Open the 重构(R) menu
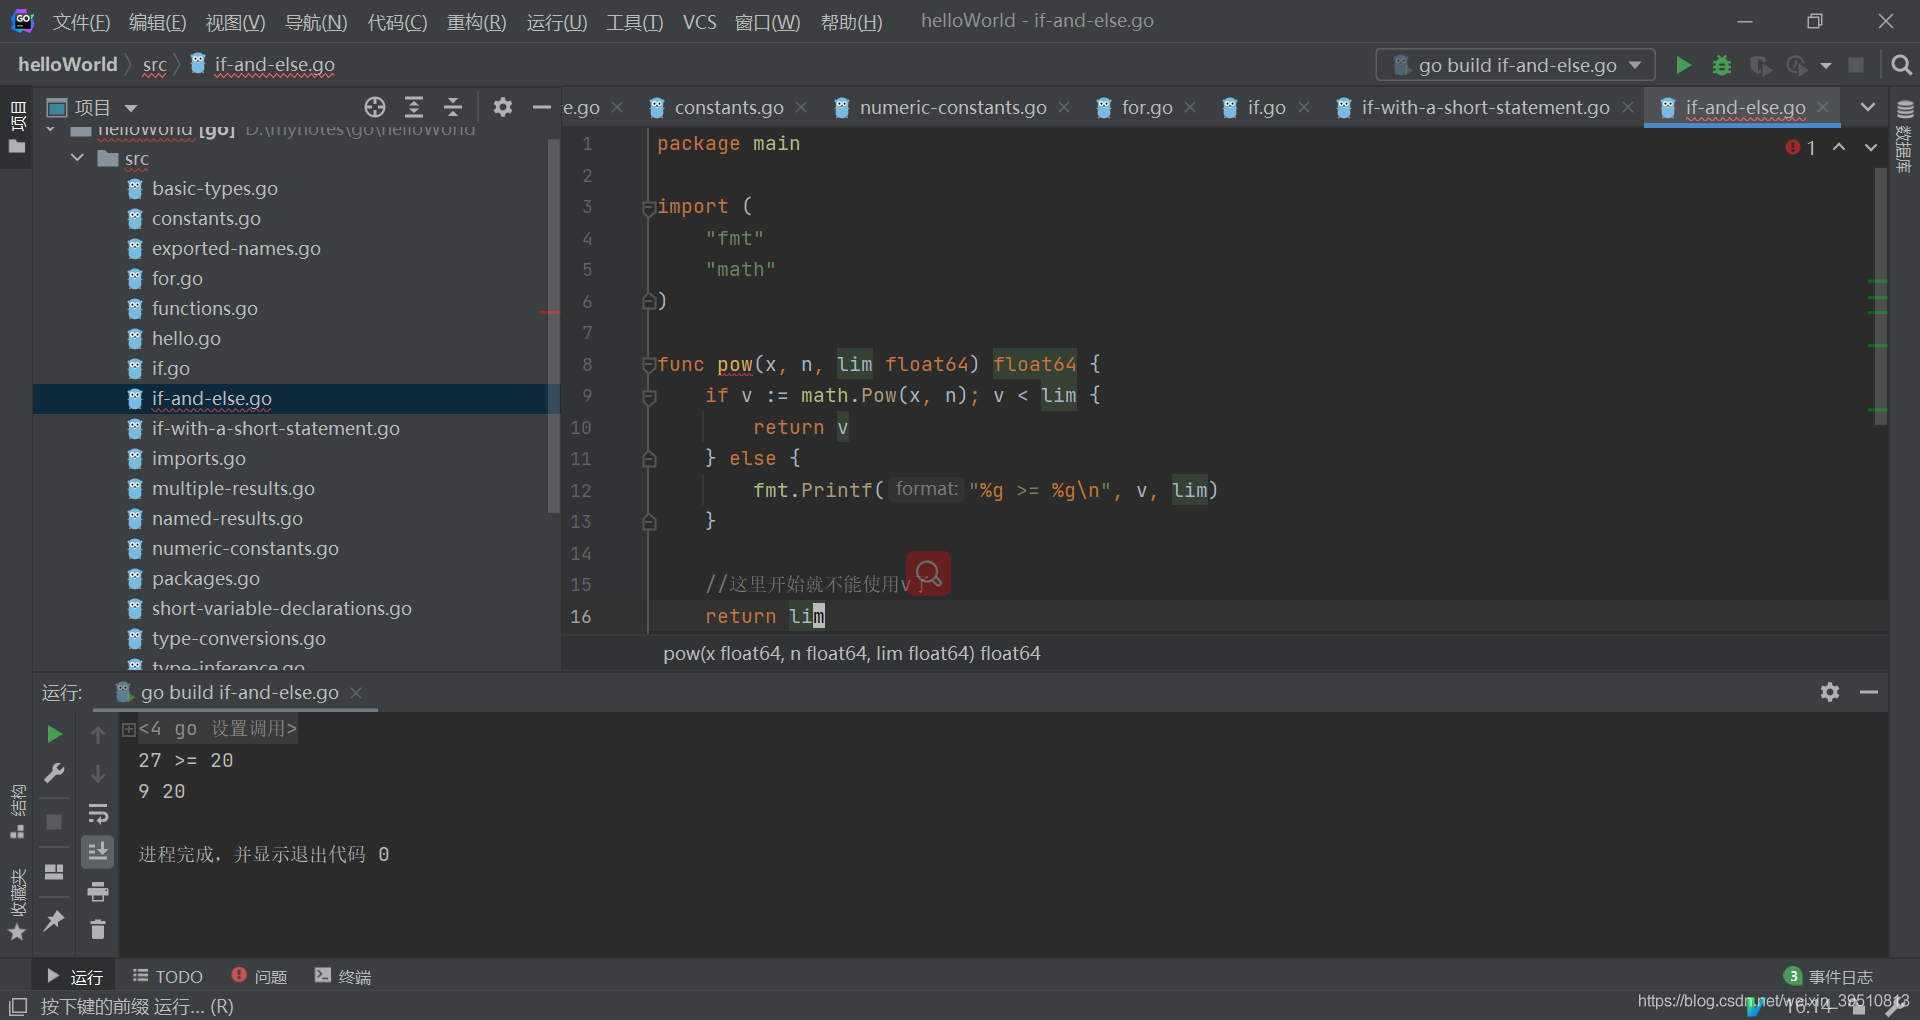The image size is (1920, 1020). point(476,22)
